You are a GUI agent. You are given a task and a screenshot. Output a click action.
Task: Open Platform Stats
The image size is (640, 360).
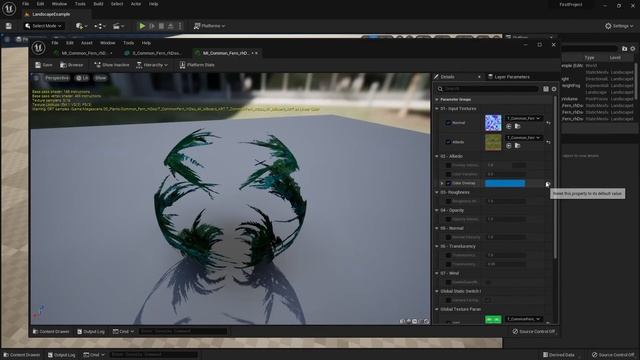[x=197, y=65]
